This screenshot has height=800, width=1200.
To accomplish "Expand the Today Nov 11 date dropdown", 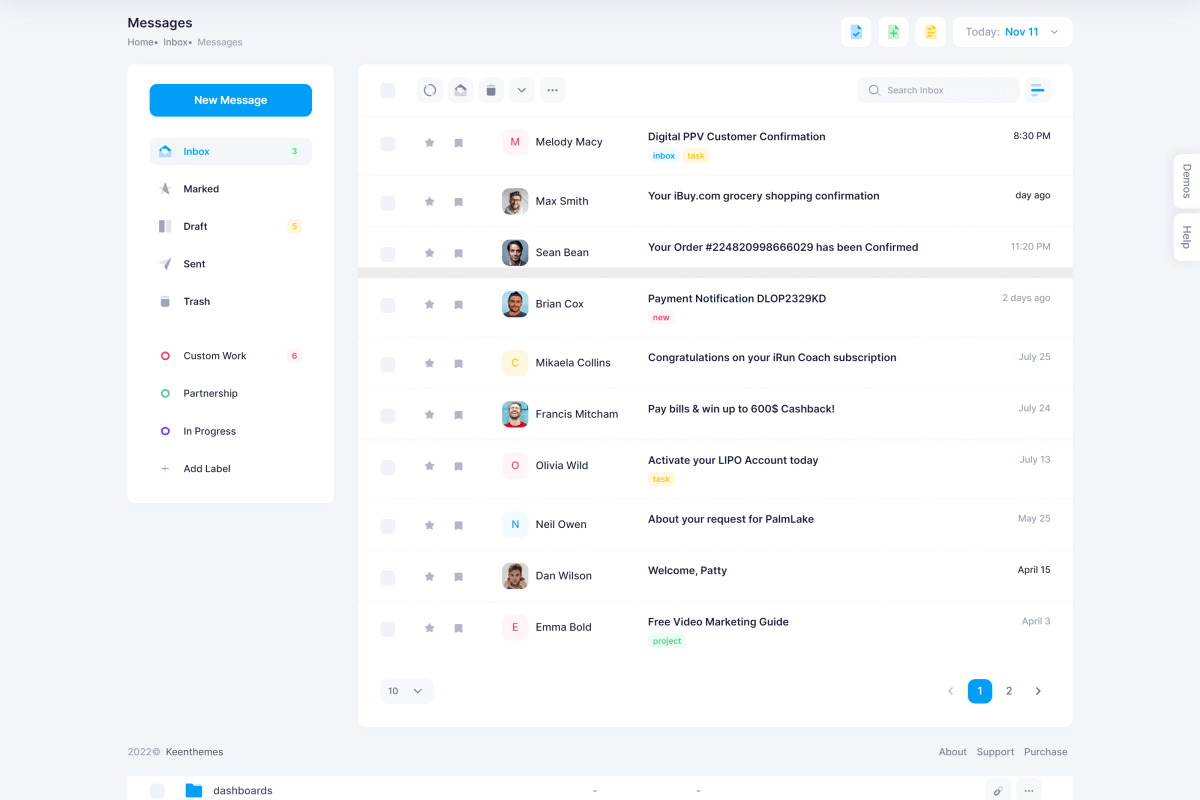I will (x=1012, y=32).
